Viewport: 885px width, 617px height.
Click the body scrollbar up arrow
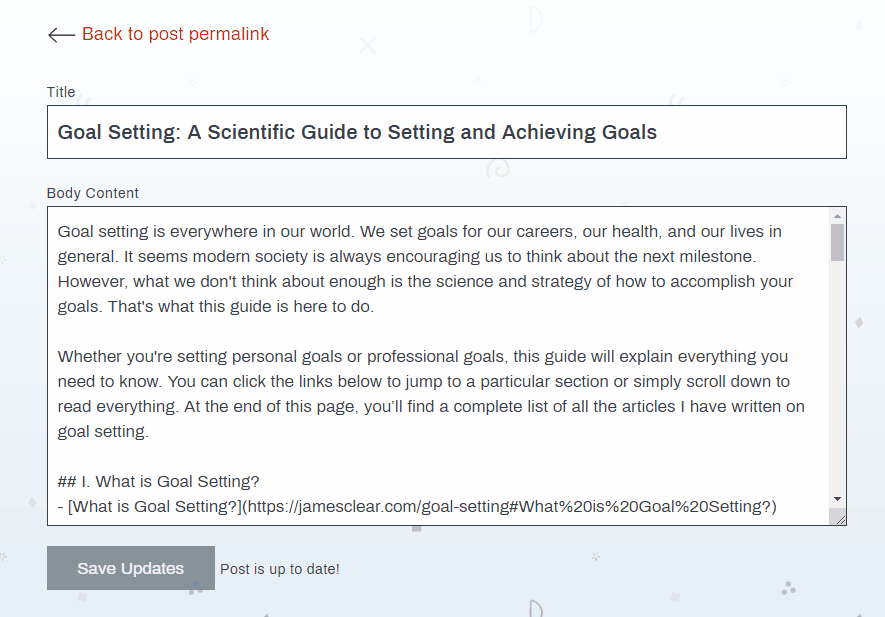(837, 216)
